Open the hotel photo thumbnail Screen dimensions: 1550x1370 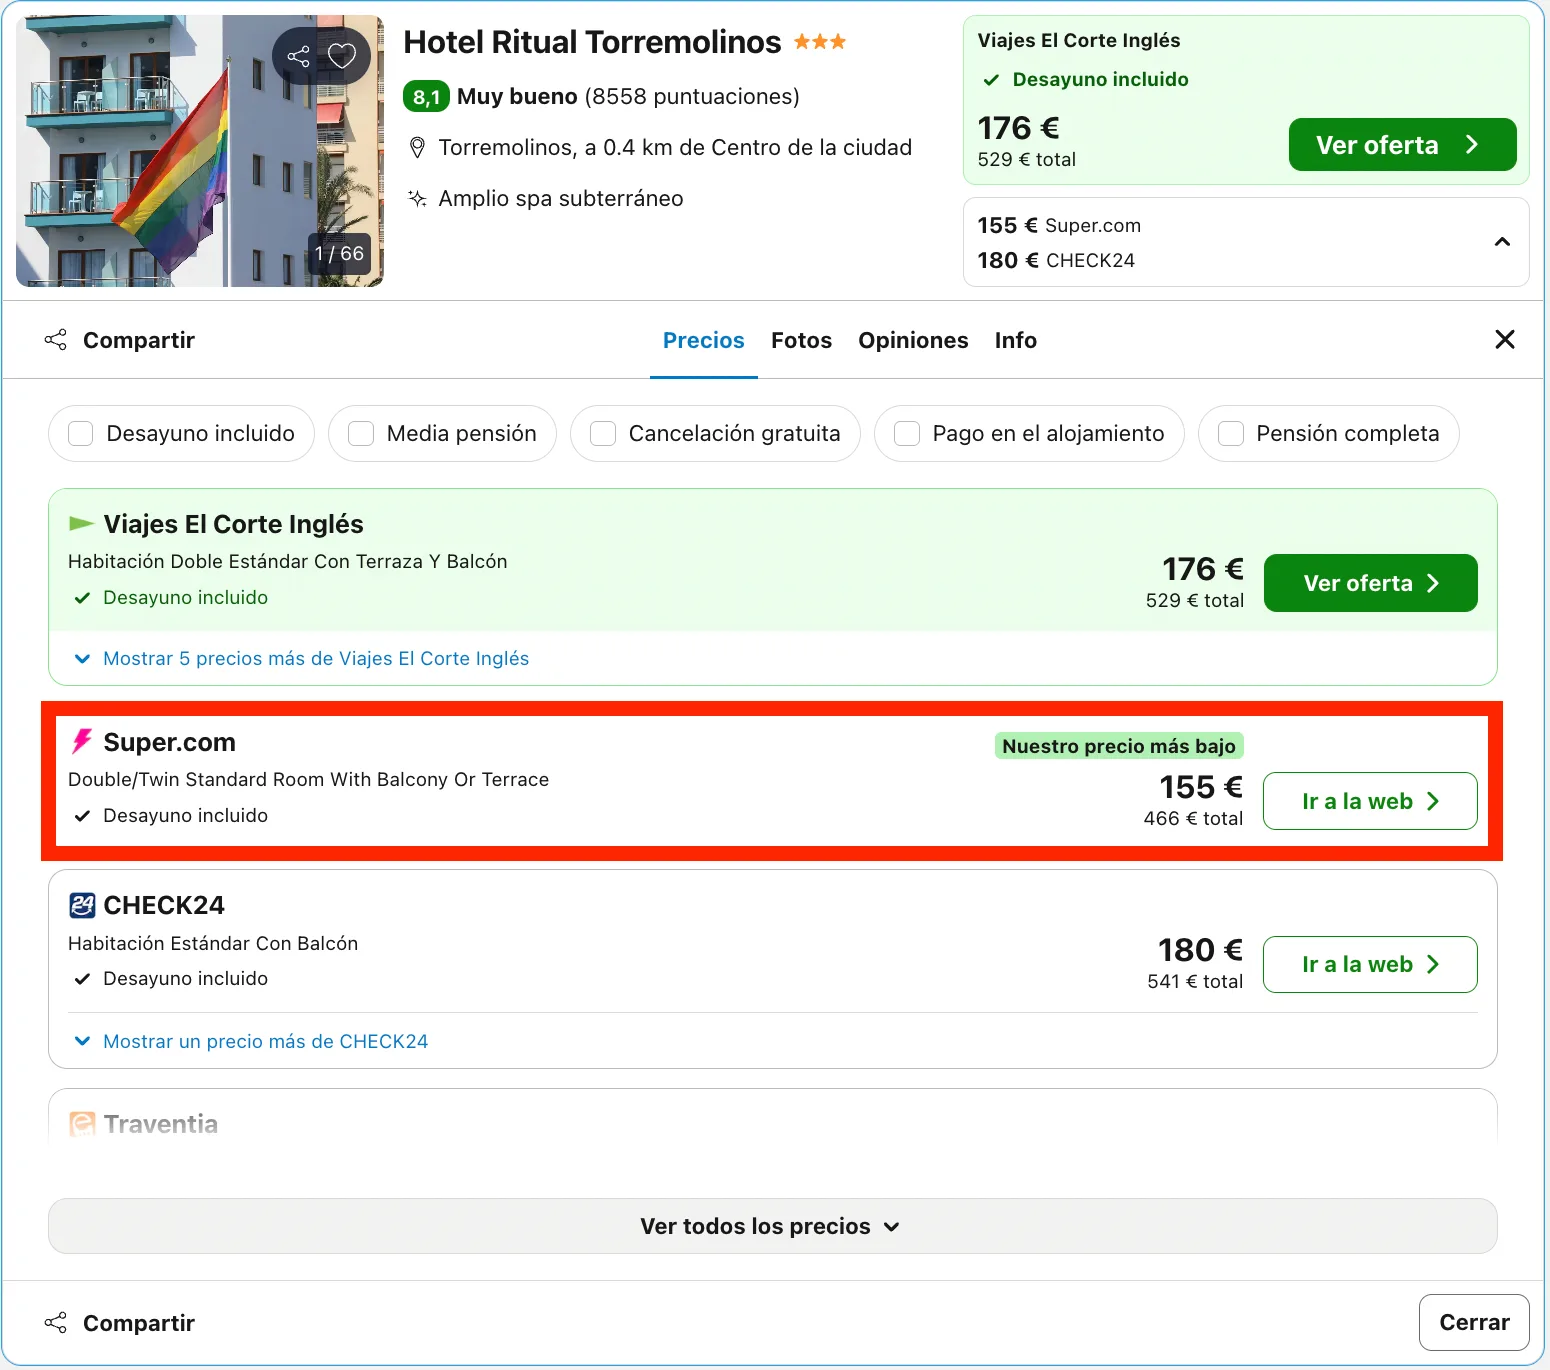(x=200, y=151)
